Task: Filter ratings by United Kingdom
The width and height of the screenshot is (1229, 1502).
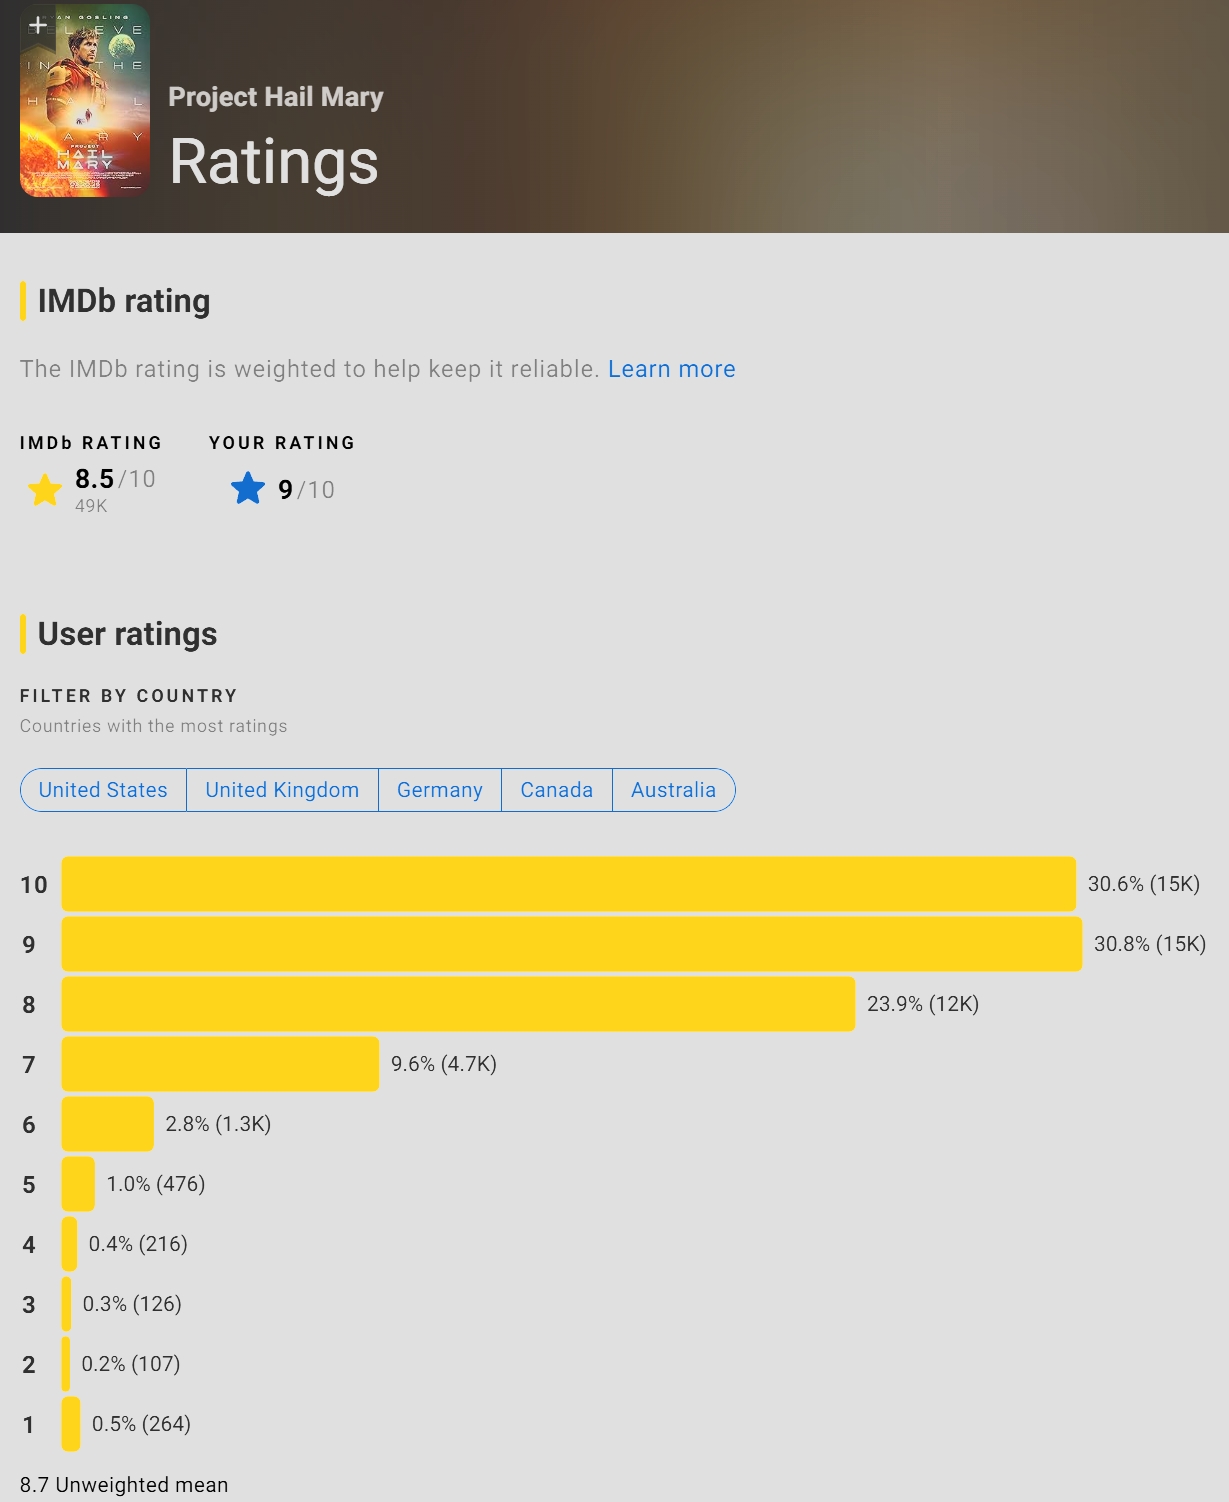Action: [x=282, y=790]
